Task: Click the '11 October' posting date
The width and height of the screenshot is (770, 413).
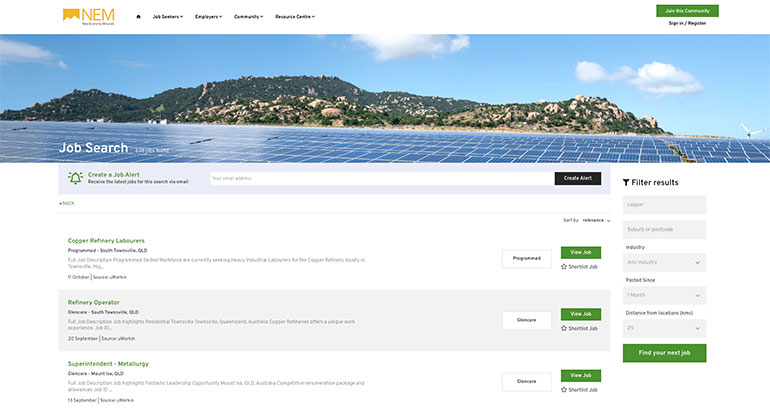Action: click(79, 277)
